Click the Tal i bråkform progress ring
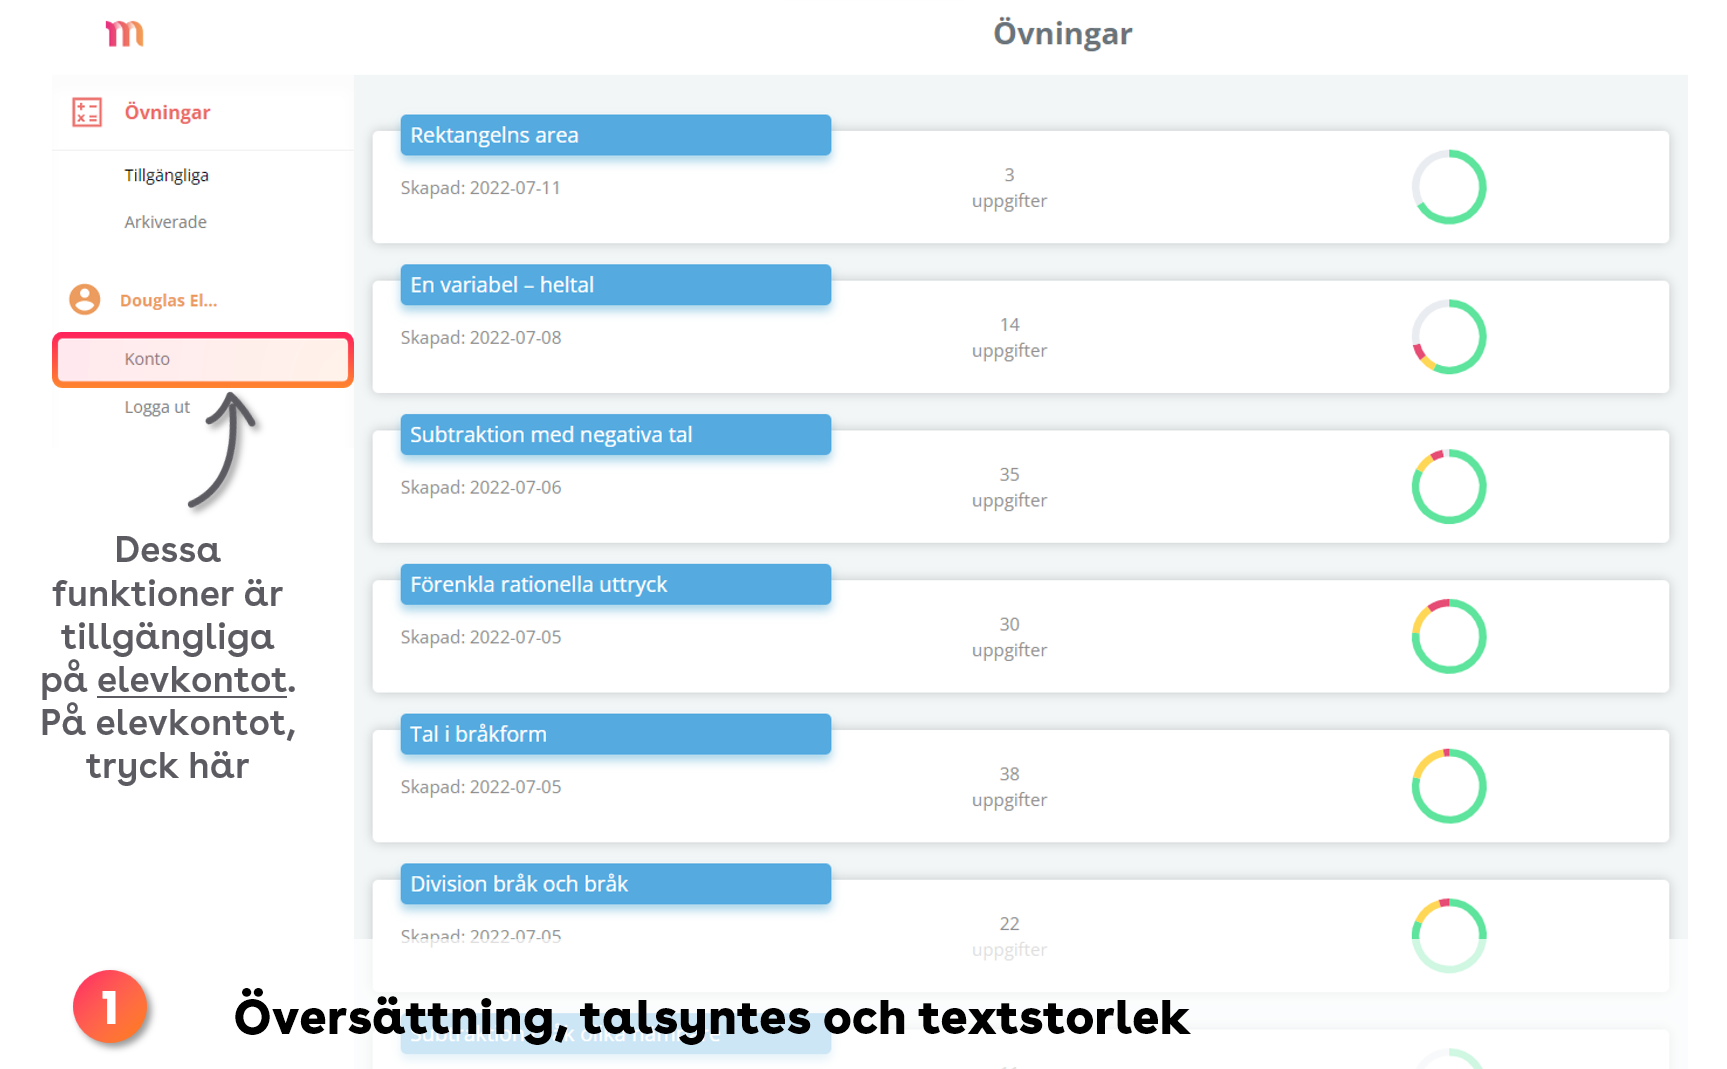The height and width of the screenshot is (1069, 1727). point(1448,787)
